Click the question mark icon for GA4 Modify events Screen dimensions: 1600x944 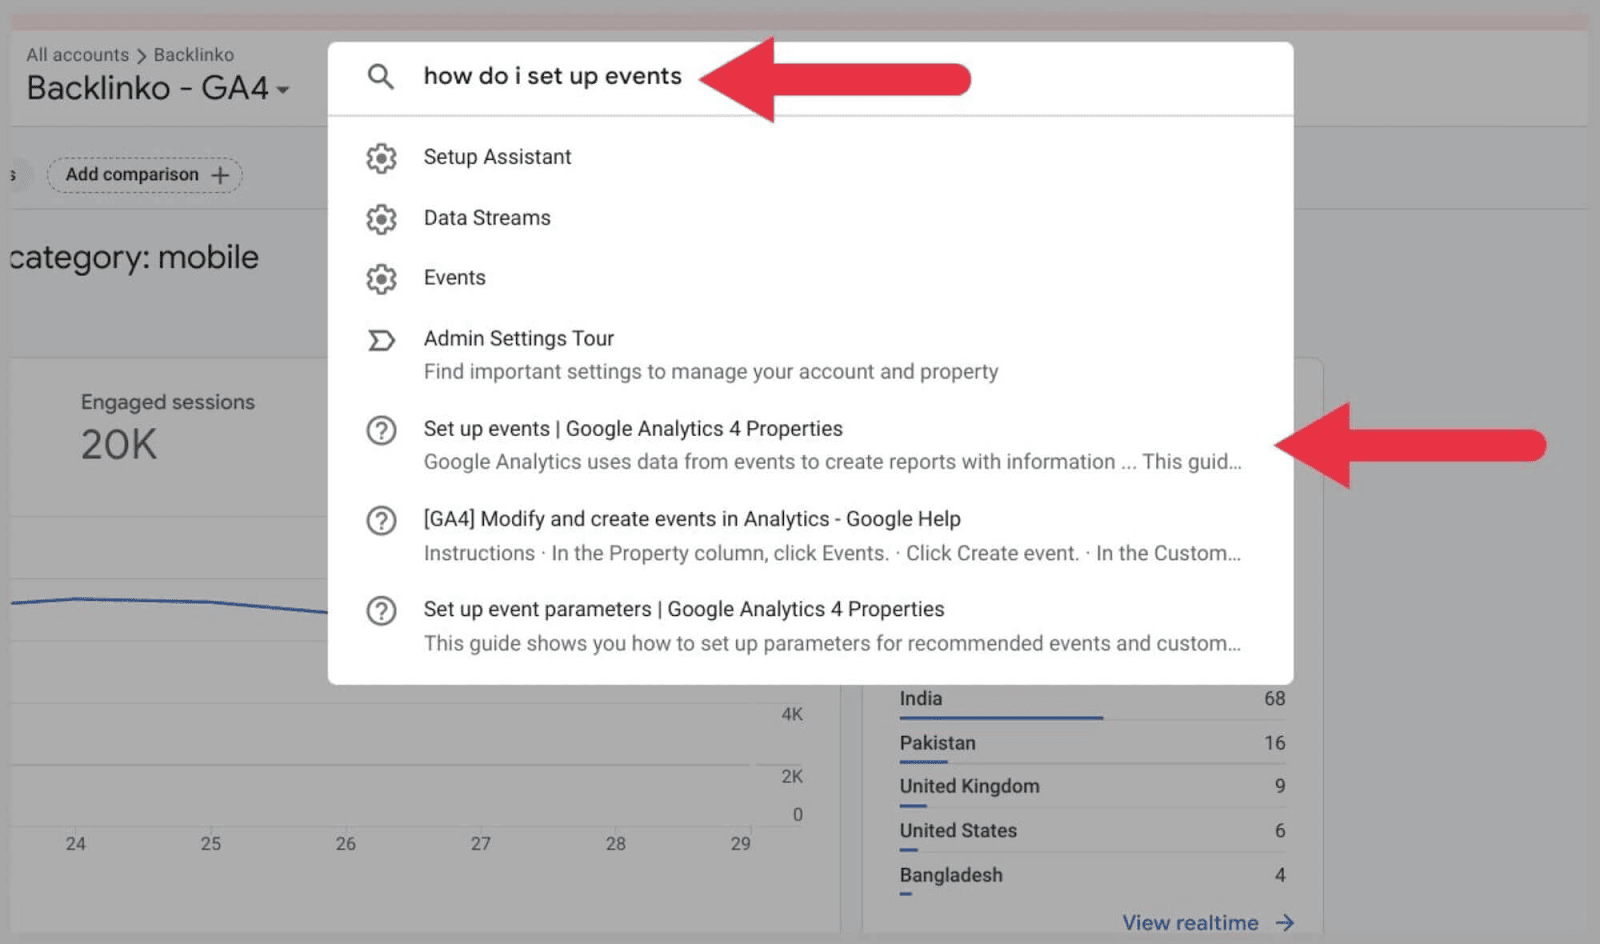point(381,520)
